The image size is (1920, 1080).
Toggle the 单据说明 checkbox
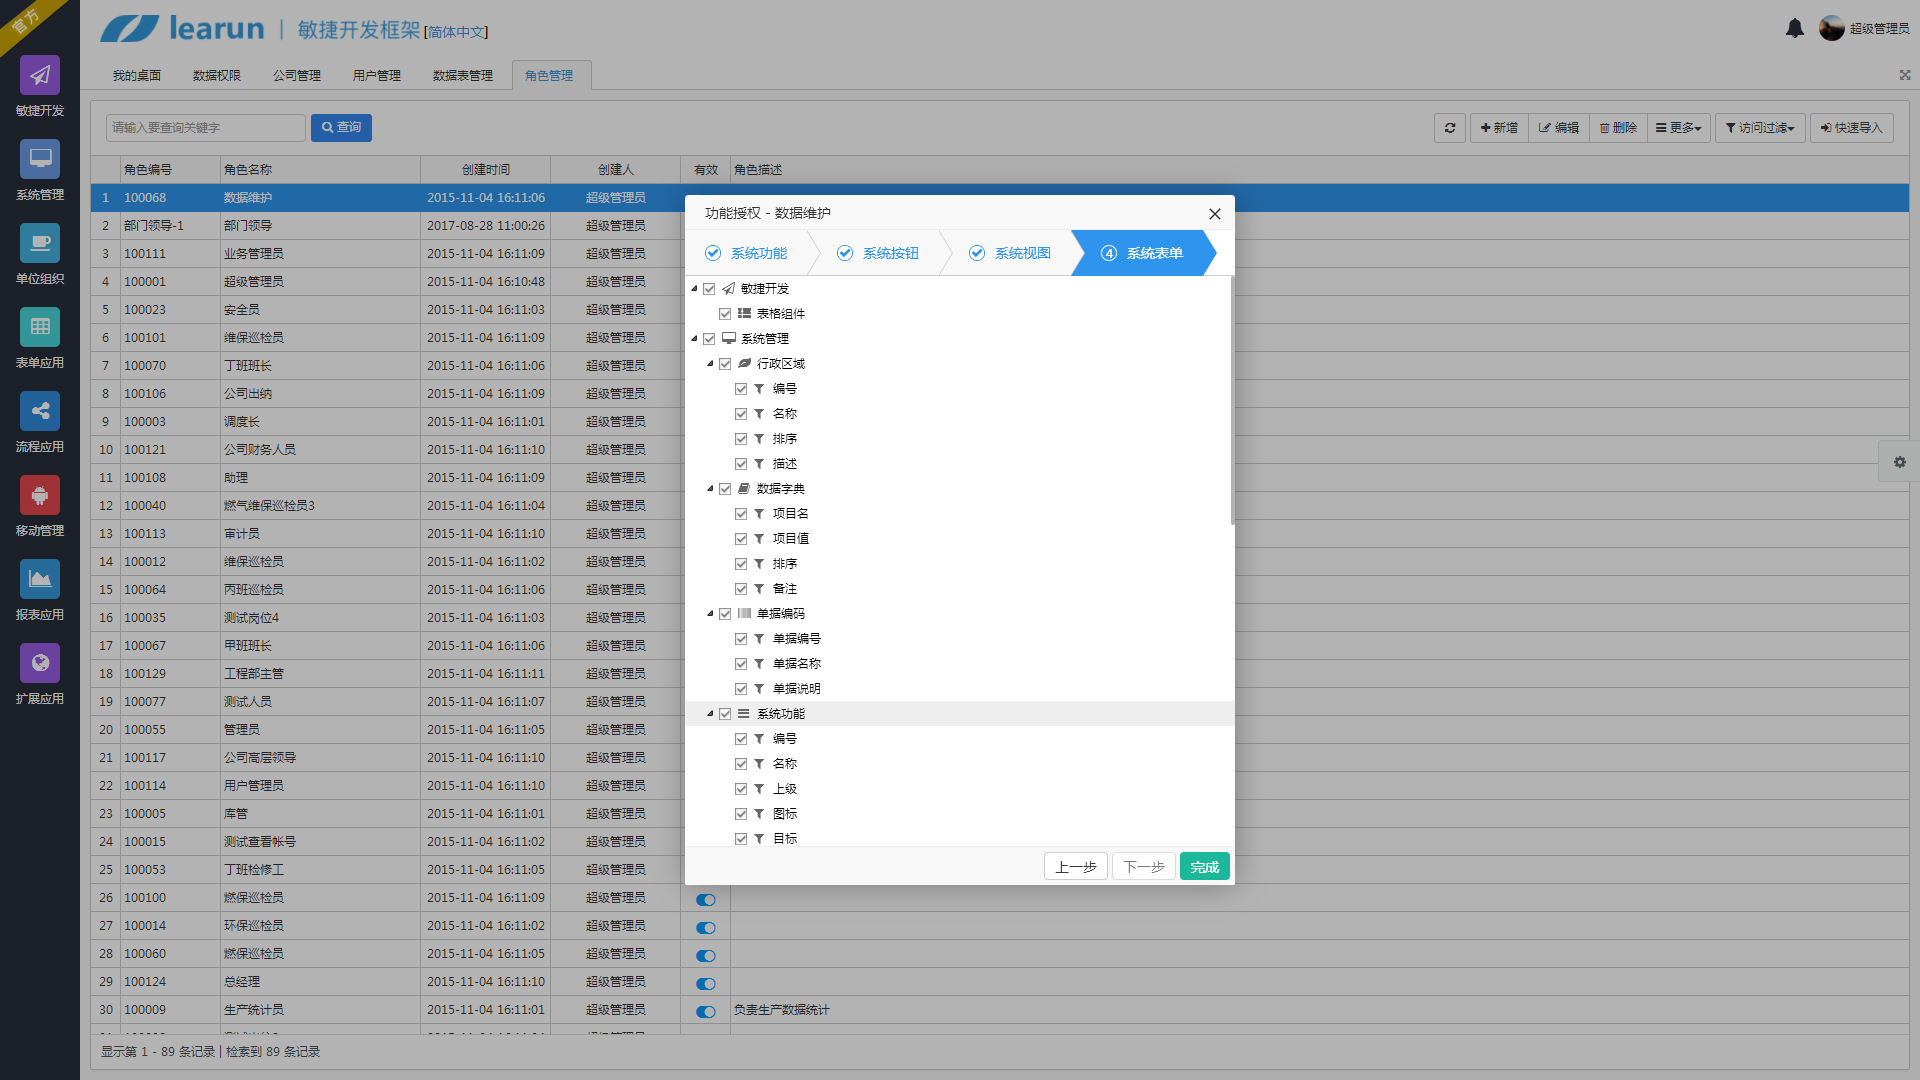741,689
